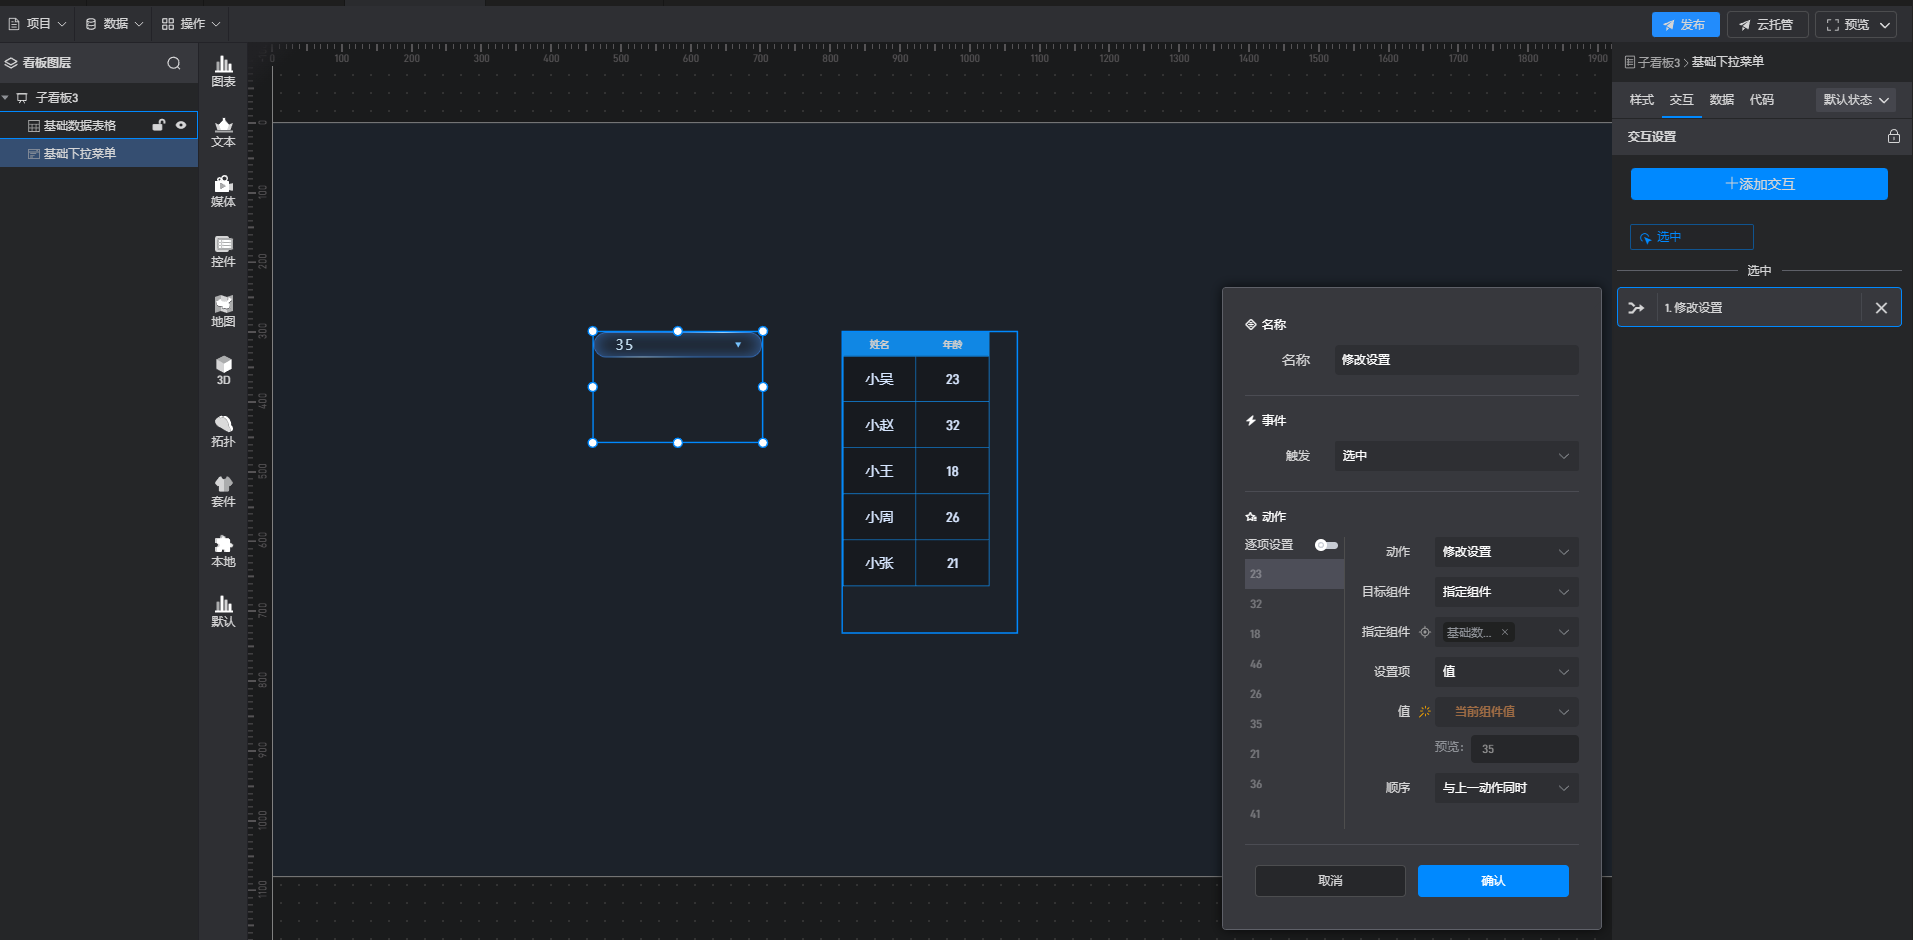
Task: Open the 媒体 media components panel
Action: coord(223,192)
